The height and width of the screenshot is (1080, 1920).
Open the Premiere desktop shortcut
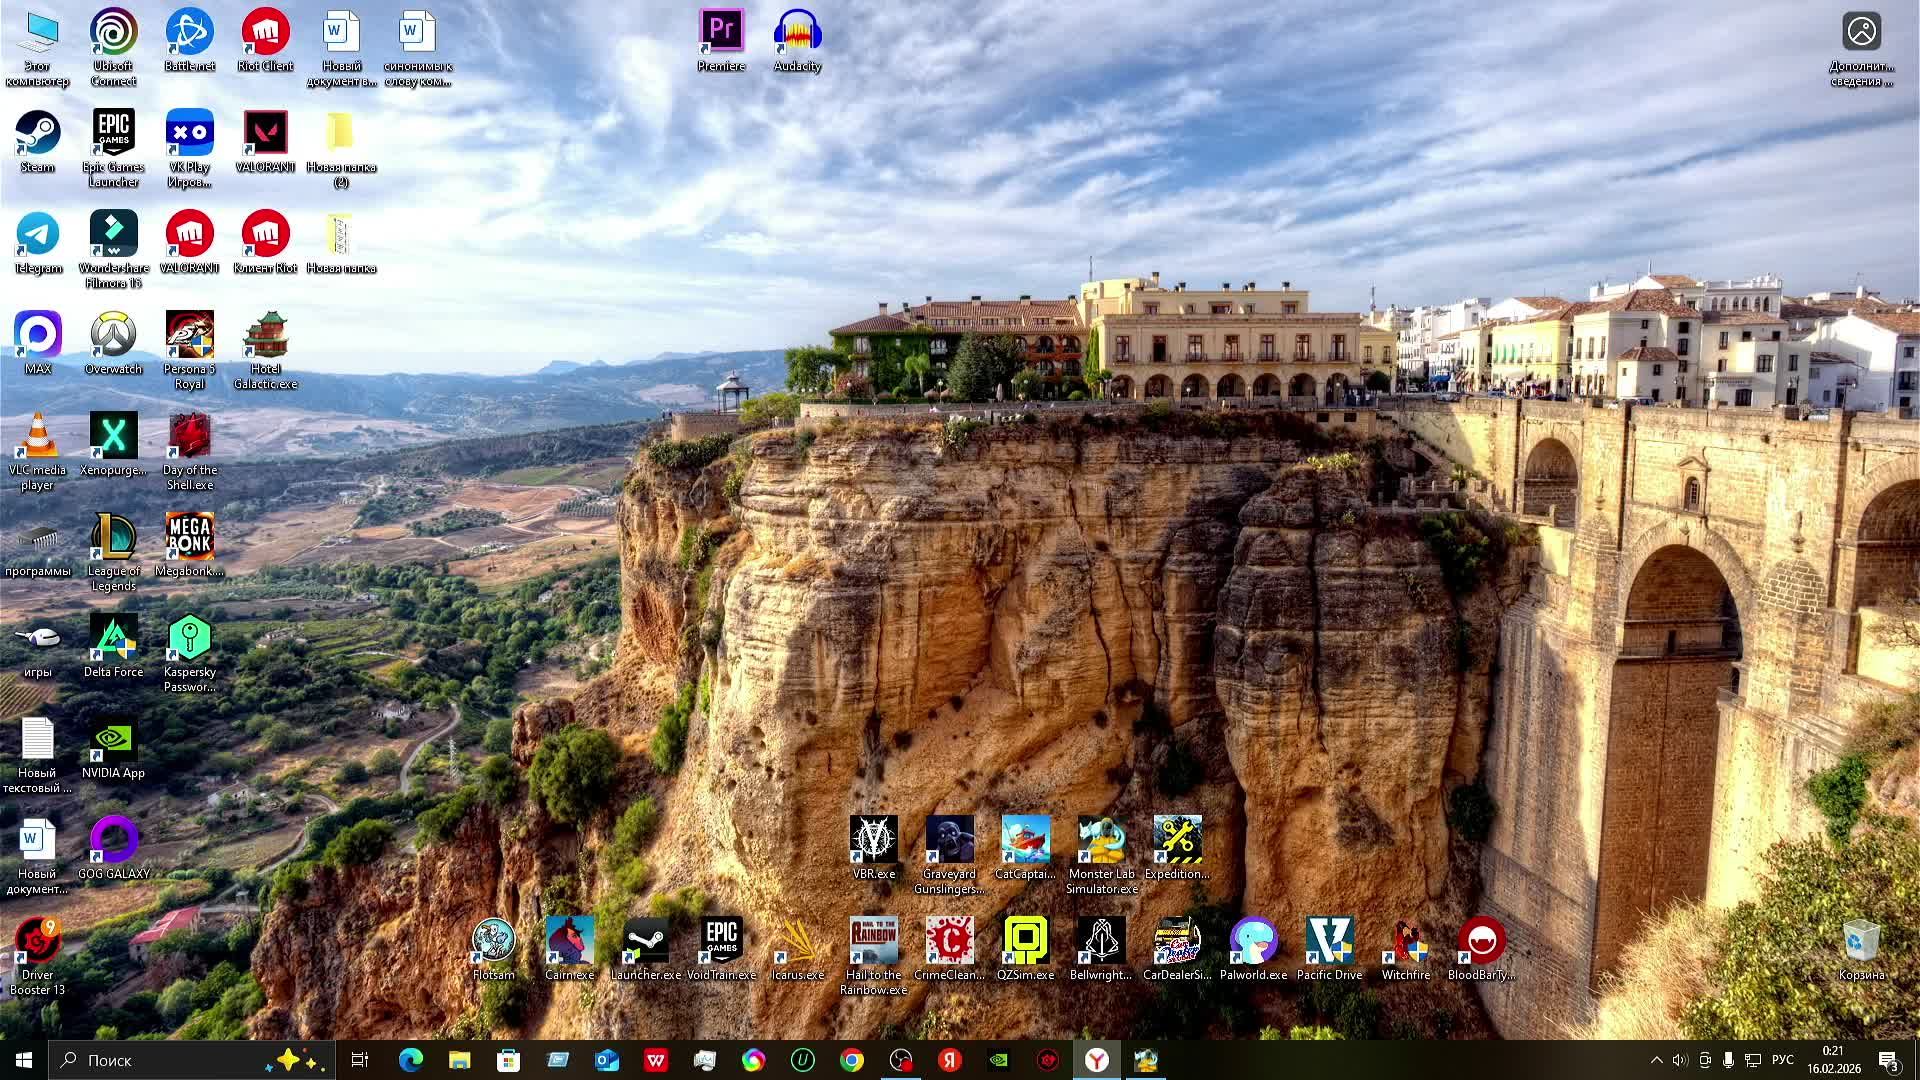click(x=721, y=33)
